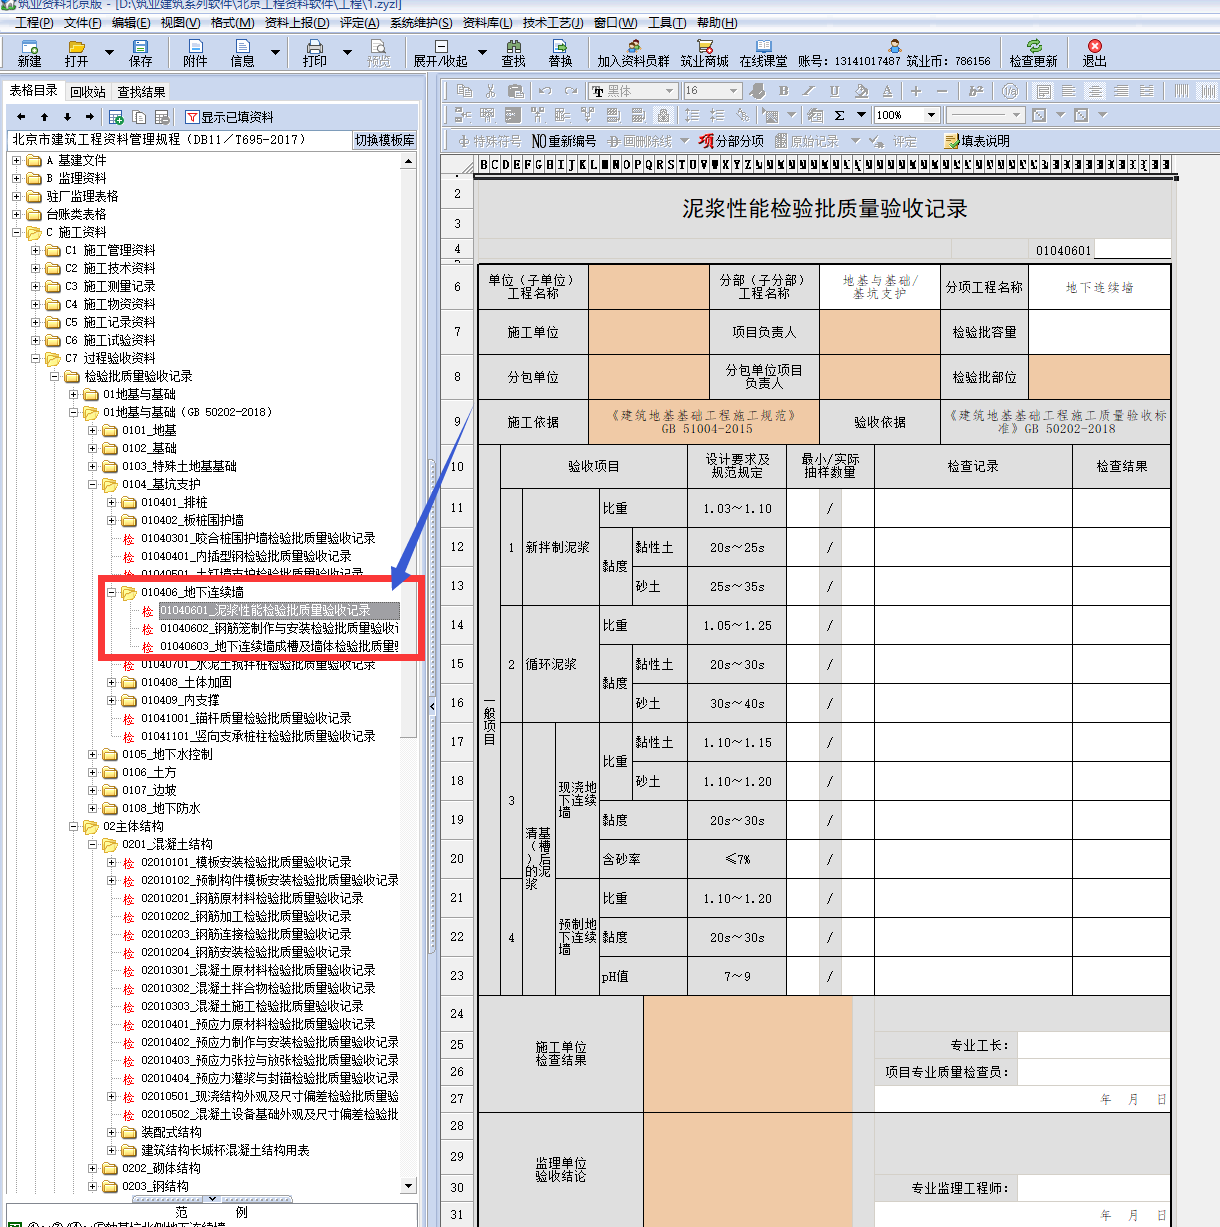The image size is (1220, 1227).
Task: Open the 黑体 font name combo box
Action: 634,91
